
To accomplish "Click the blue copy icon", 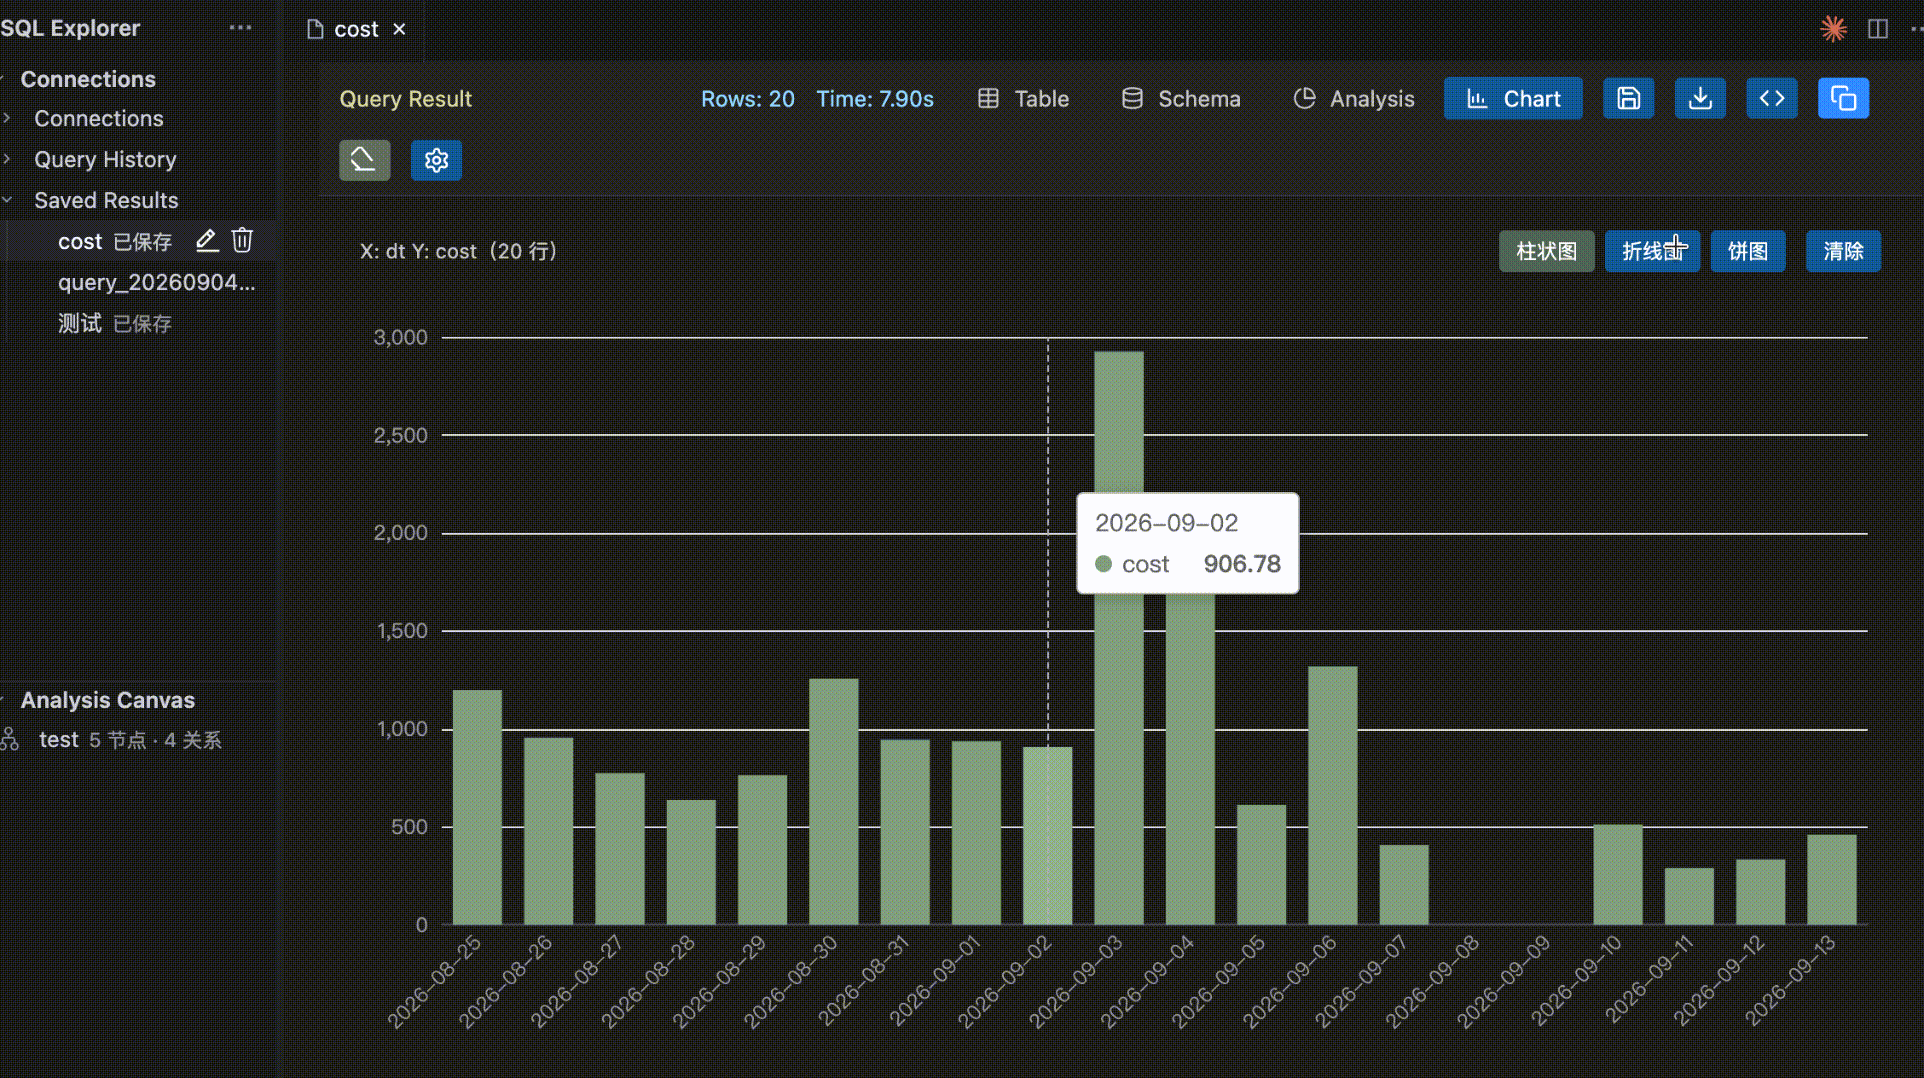I will click(1843, 98).
